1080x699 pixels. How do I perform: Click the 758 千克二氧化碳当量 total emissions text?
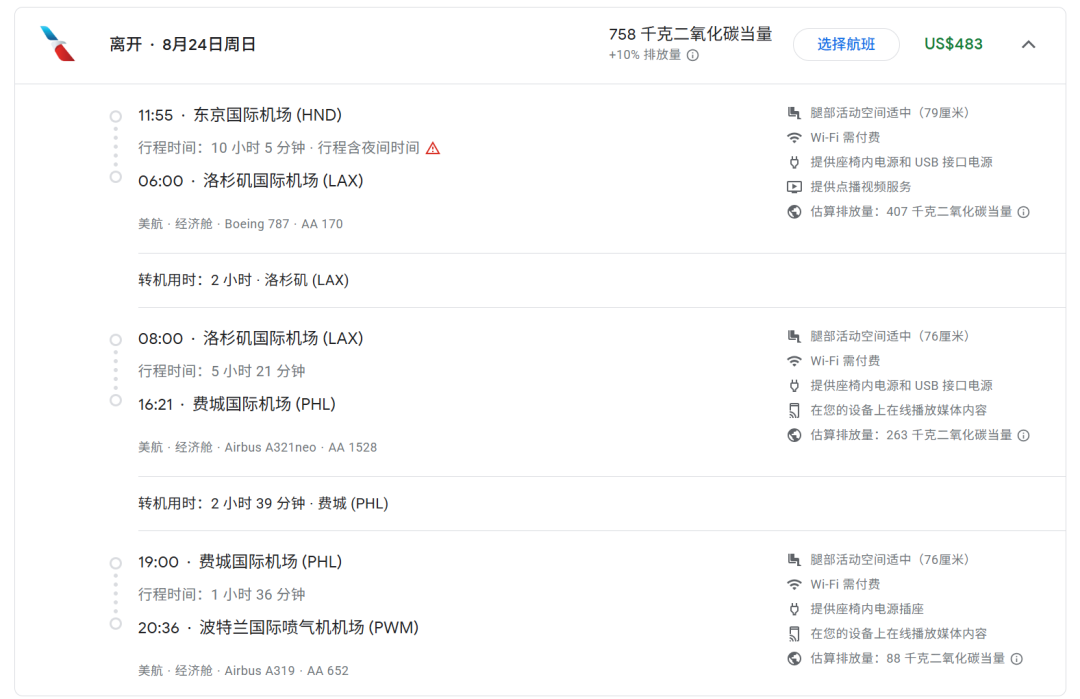(x=690, y=35)
